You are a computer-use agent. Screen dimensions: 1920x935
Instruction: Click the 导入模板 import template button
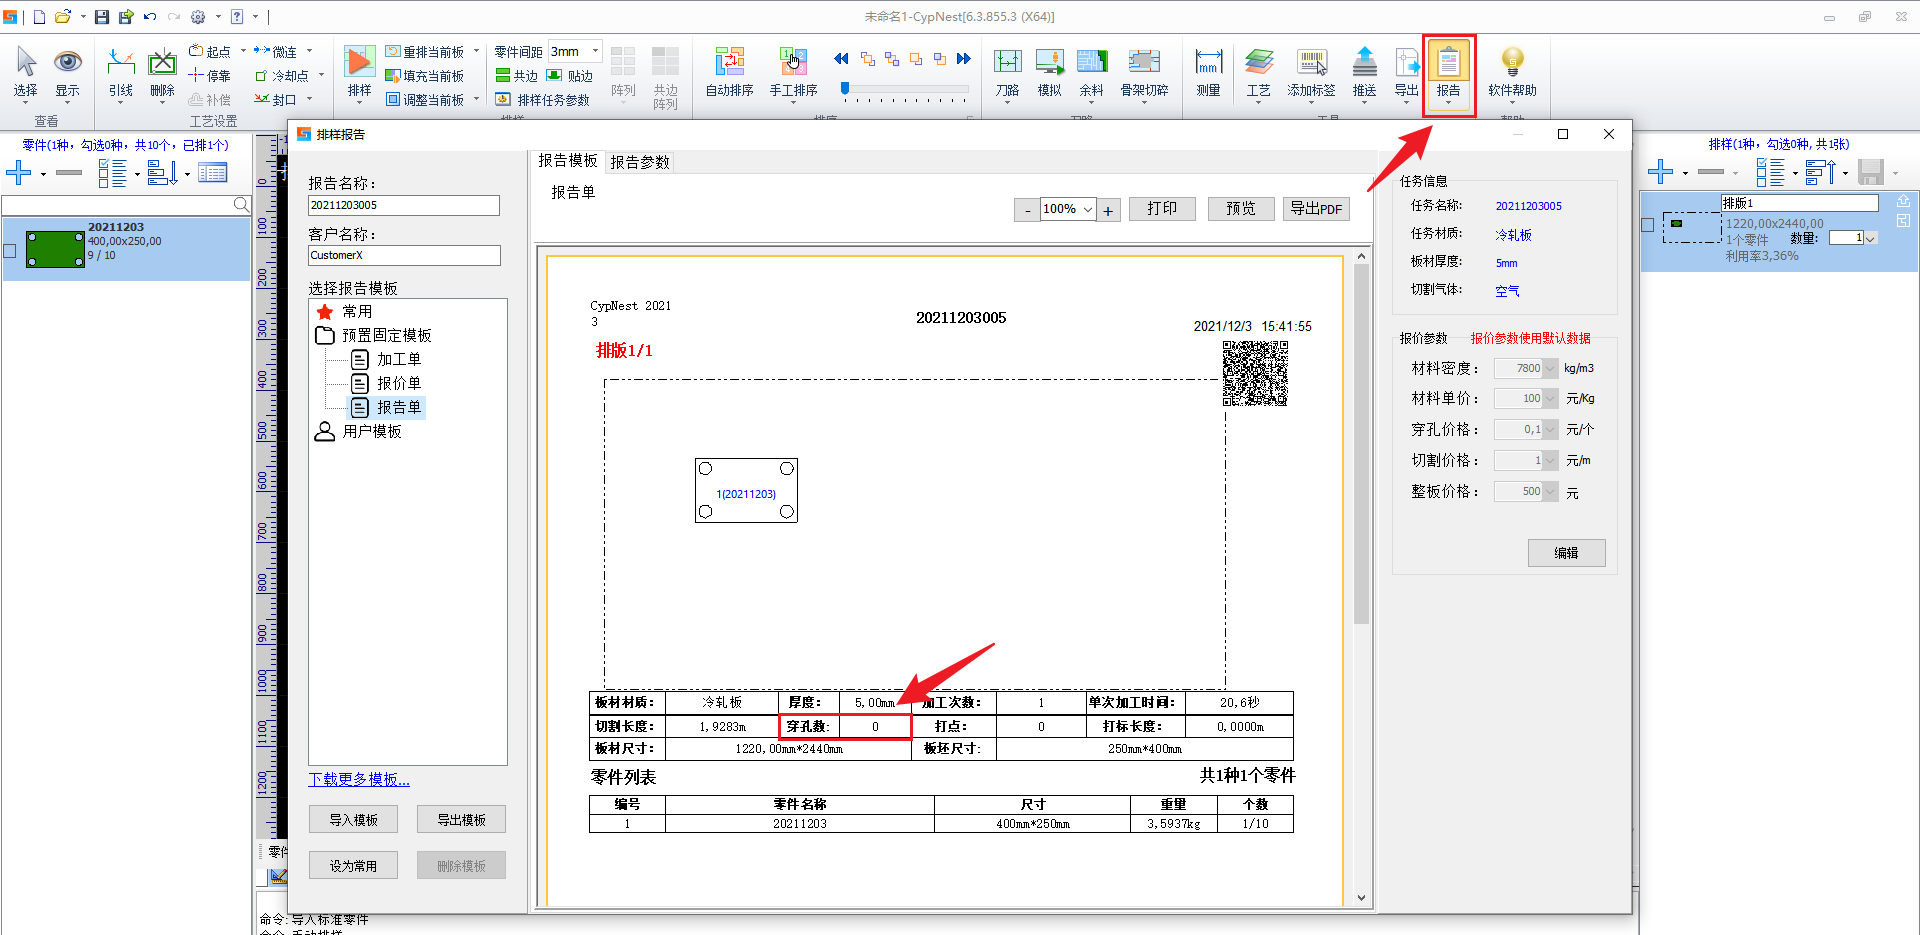point(353,820)
